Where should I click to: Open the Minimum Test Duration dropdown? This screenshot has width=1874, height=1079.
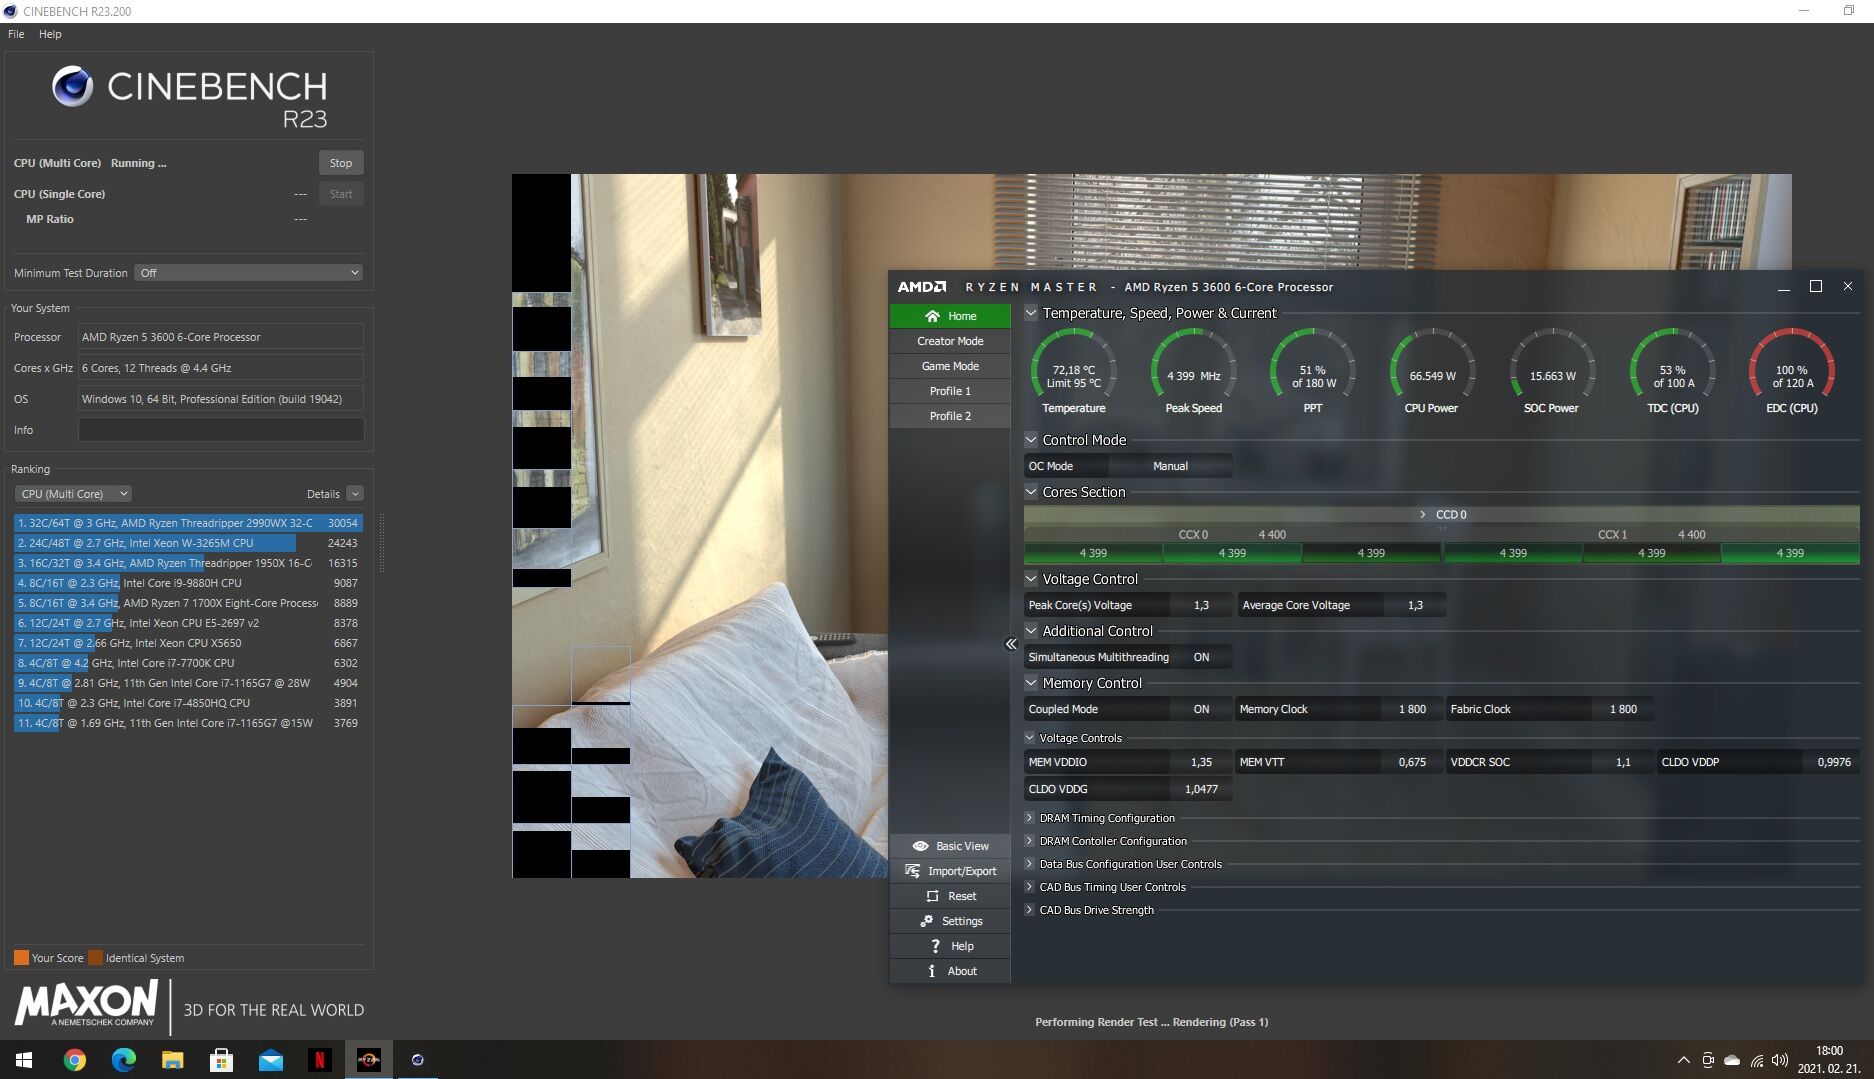(249, 273)
